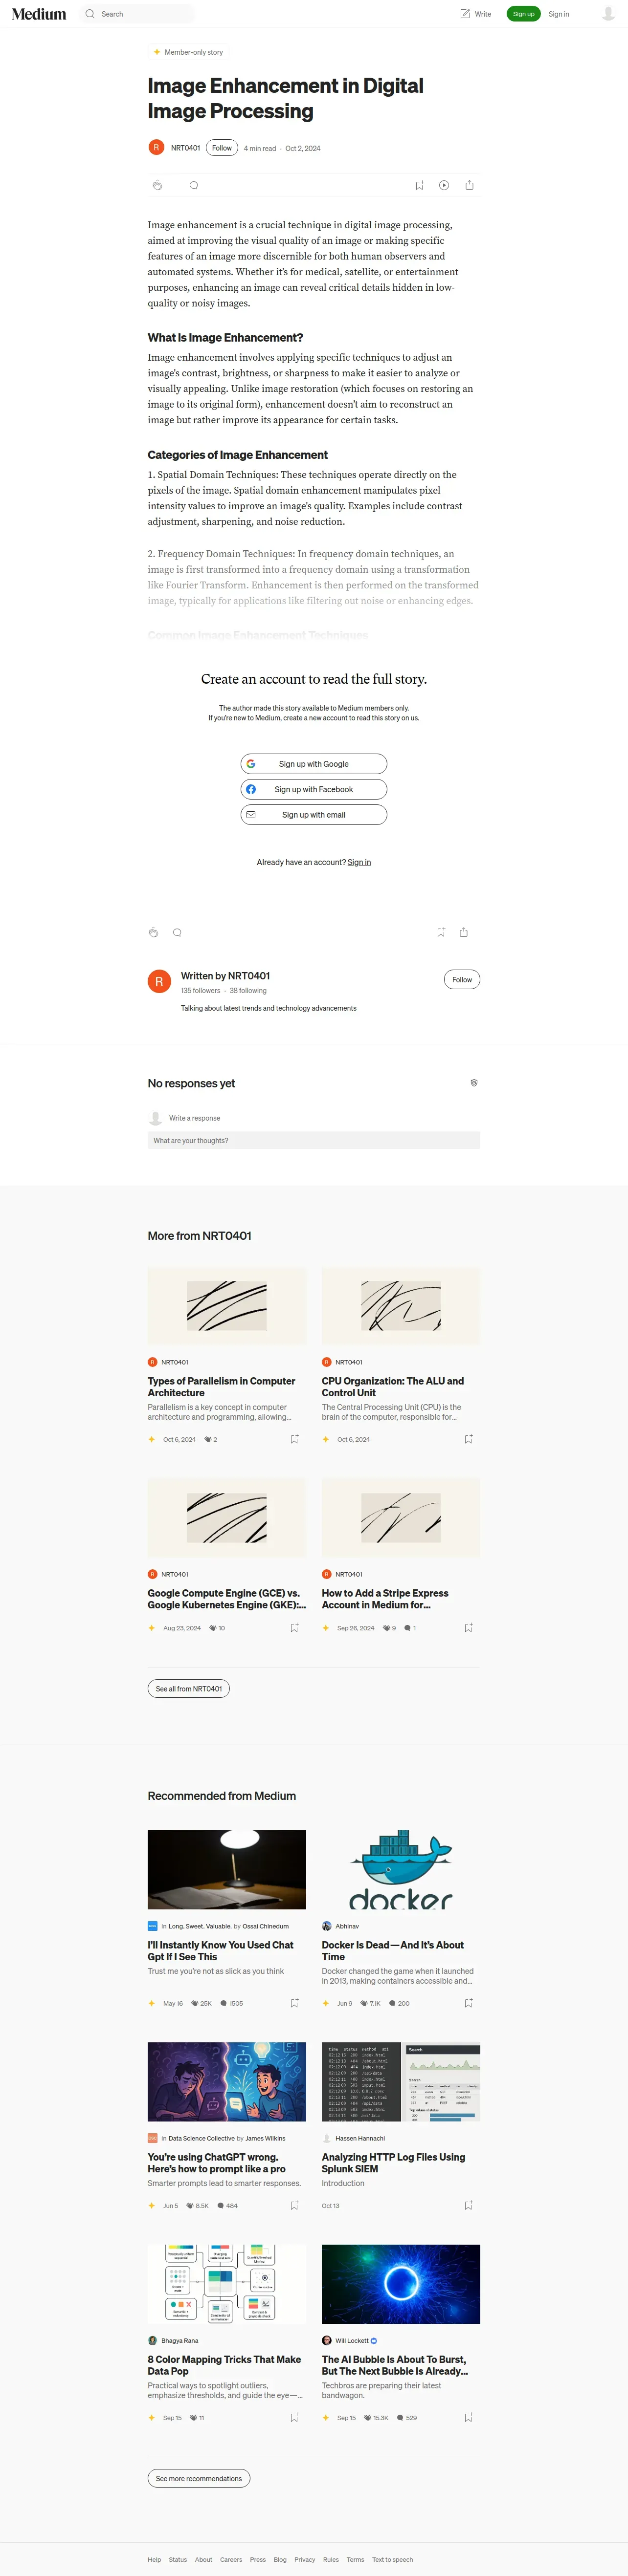Sign up with Google

314,764
